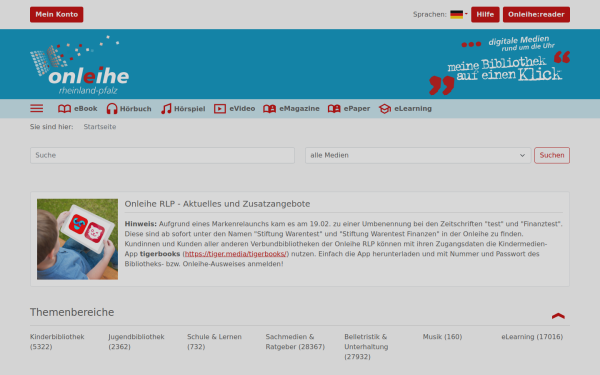Click the German flag language icon

(x=457, y=15)
